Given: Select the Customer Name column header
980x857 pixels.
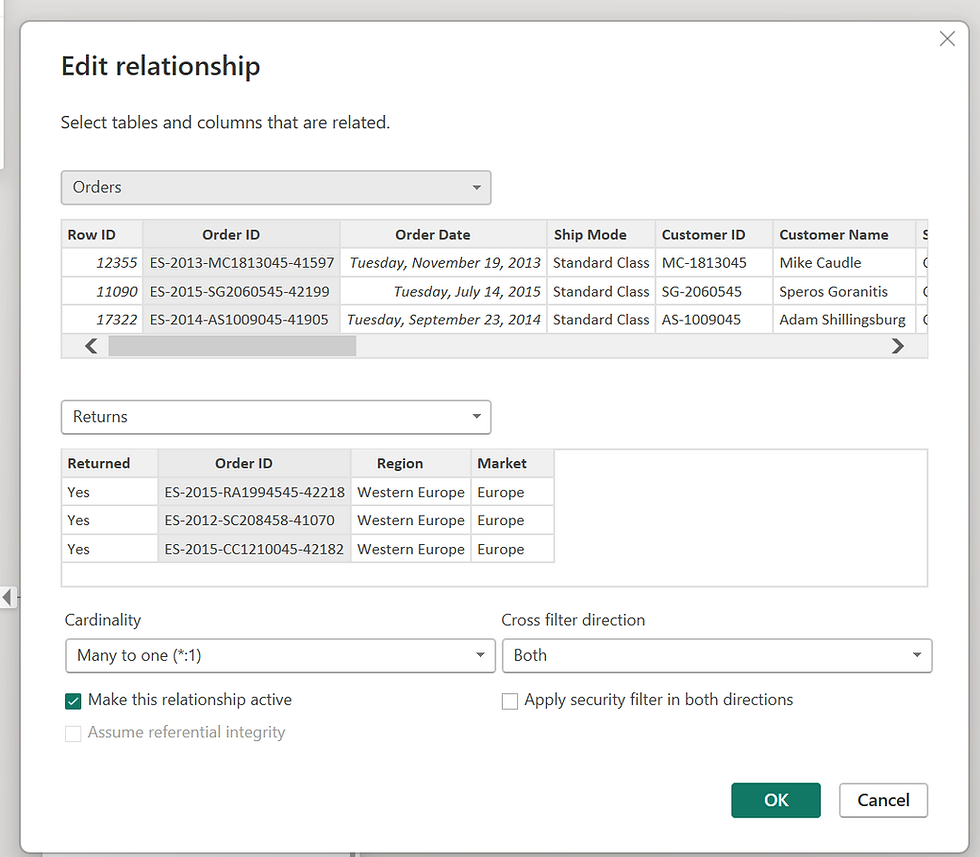Looking at the screenshot, I should [x=844, y=235].
